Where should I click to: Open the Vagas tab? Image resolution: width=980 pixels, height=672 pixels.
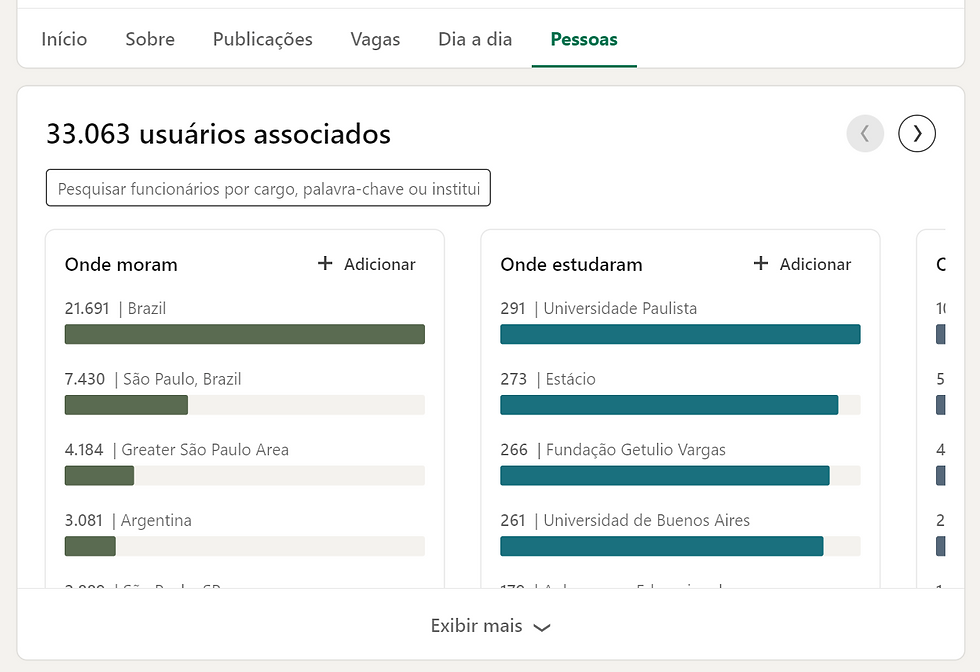click(374, 39)
